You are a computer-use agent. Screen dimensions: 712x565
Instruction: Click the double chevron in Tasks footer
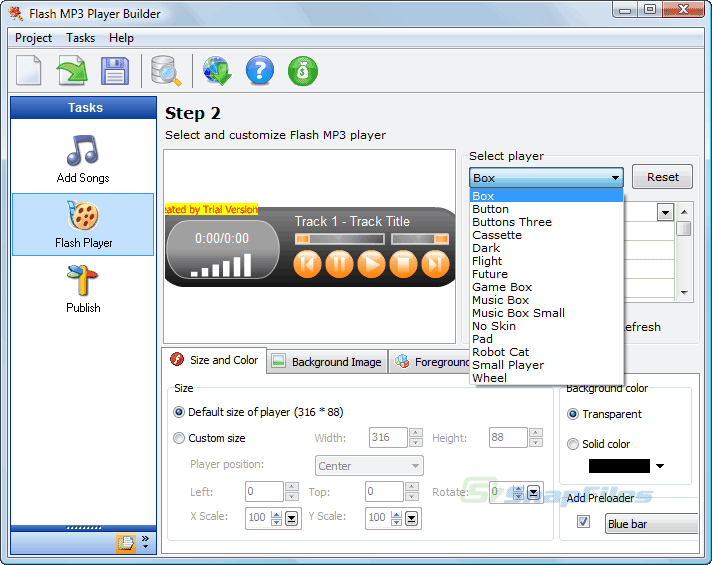click(145, 540)
